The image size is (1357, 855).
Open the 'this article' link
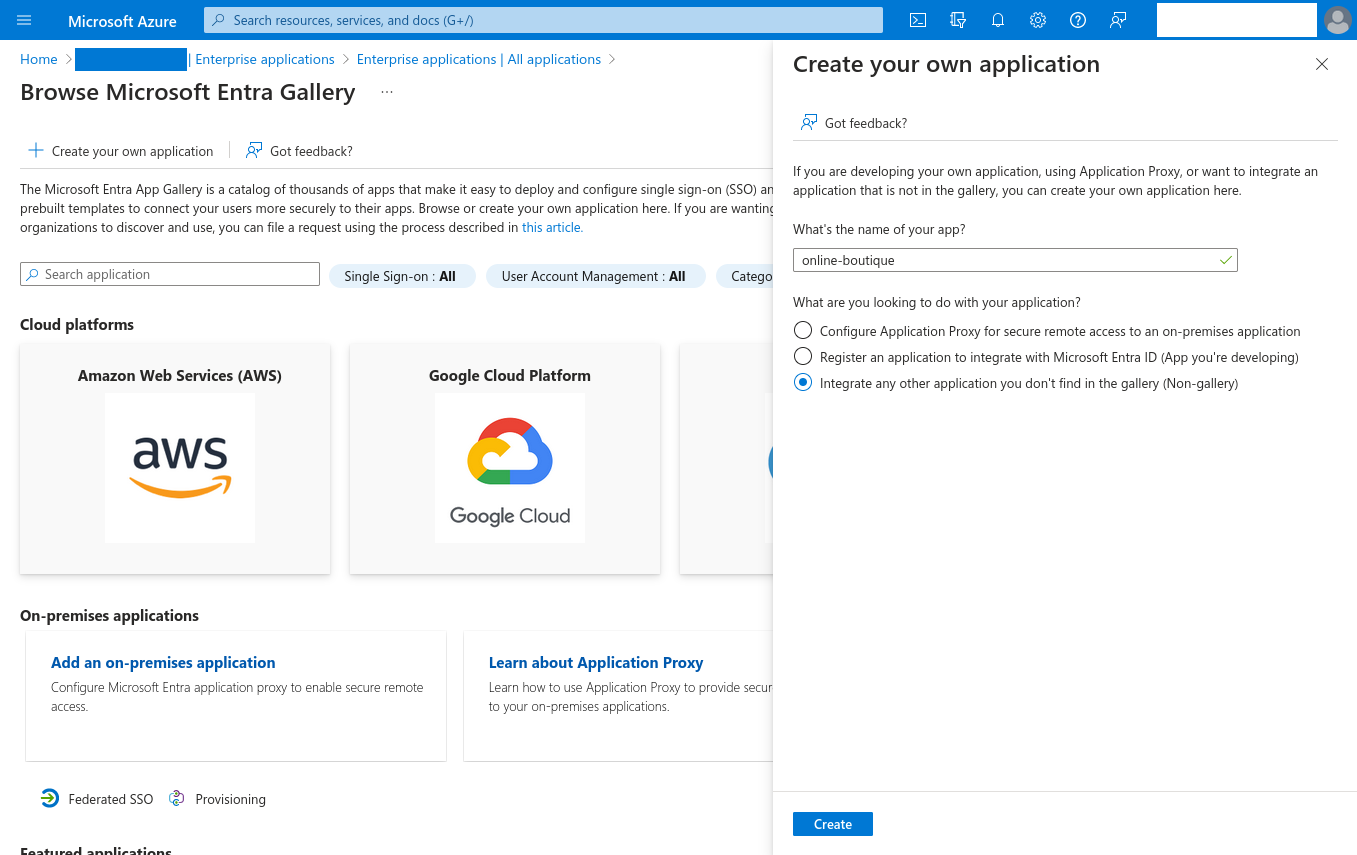(x=552, y=227)
